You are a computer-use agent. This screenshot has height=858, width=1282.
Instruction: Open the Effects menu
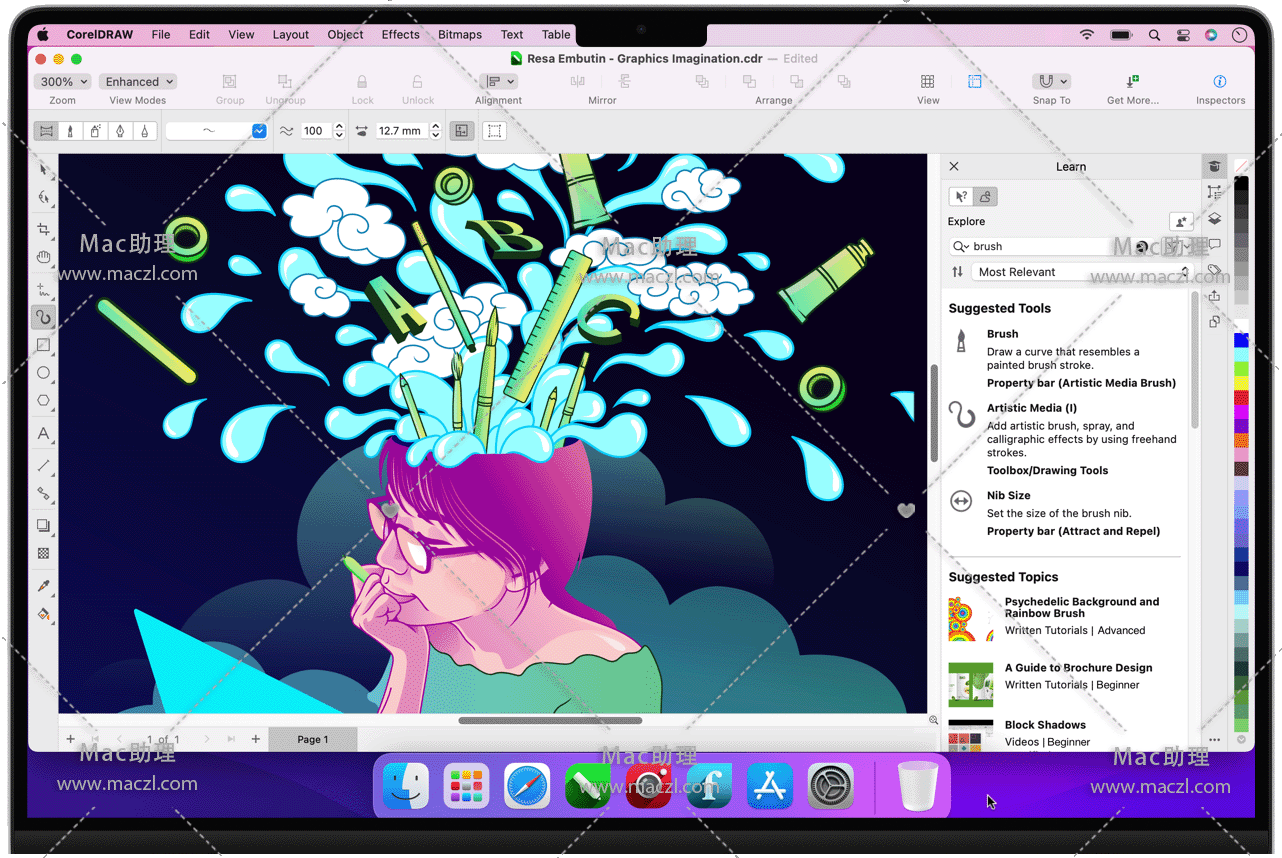tap(400, 34)
